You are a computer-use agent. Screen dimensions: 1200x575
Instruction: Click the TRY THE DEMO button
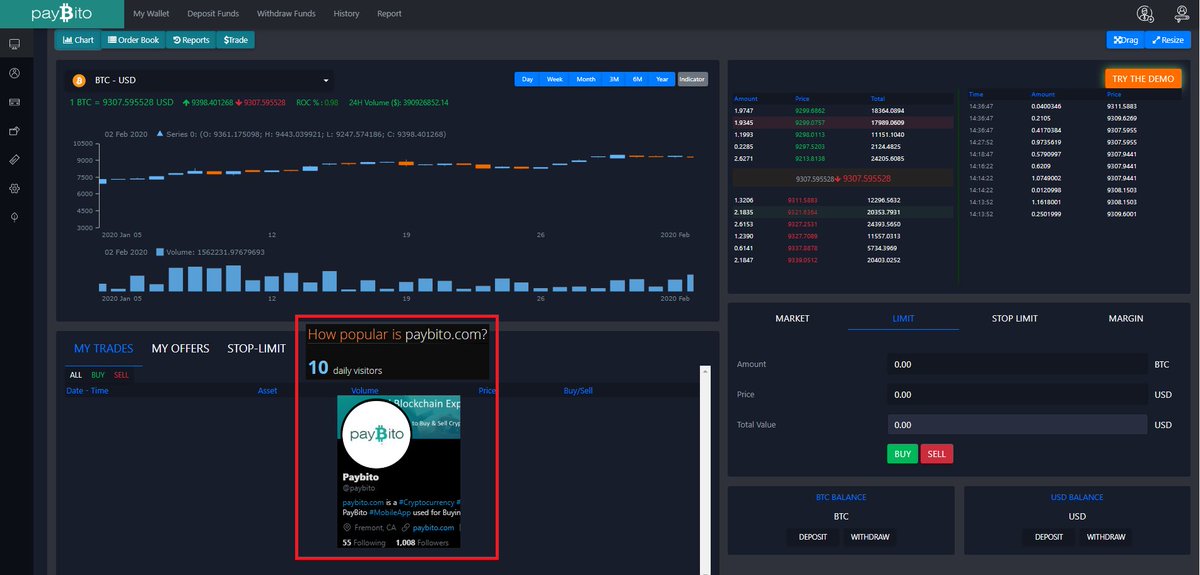click(x=1143, y=79)
